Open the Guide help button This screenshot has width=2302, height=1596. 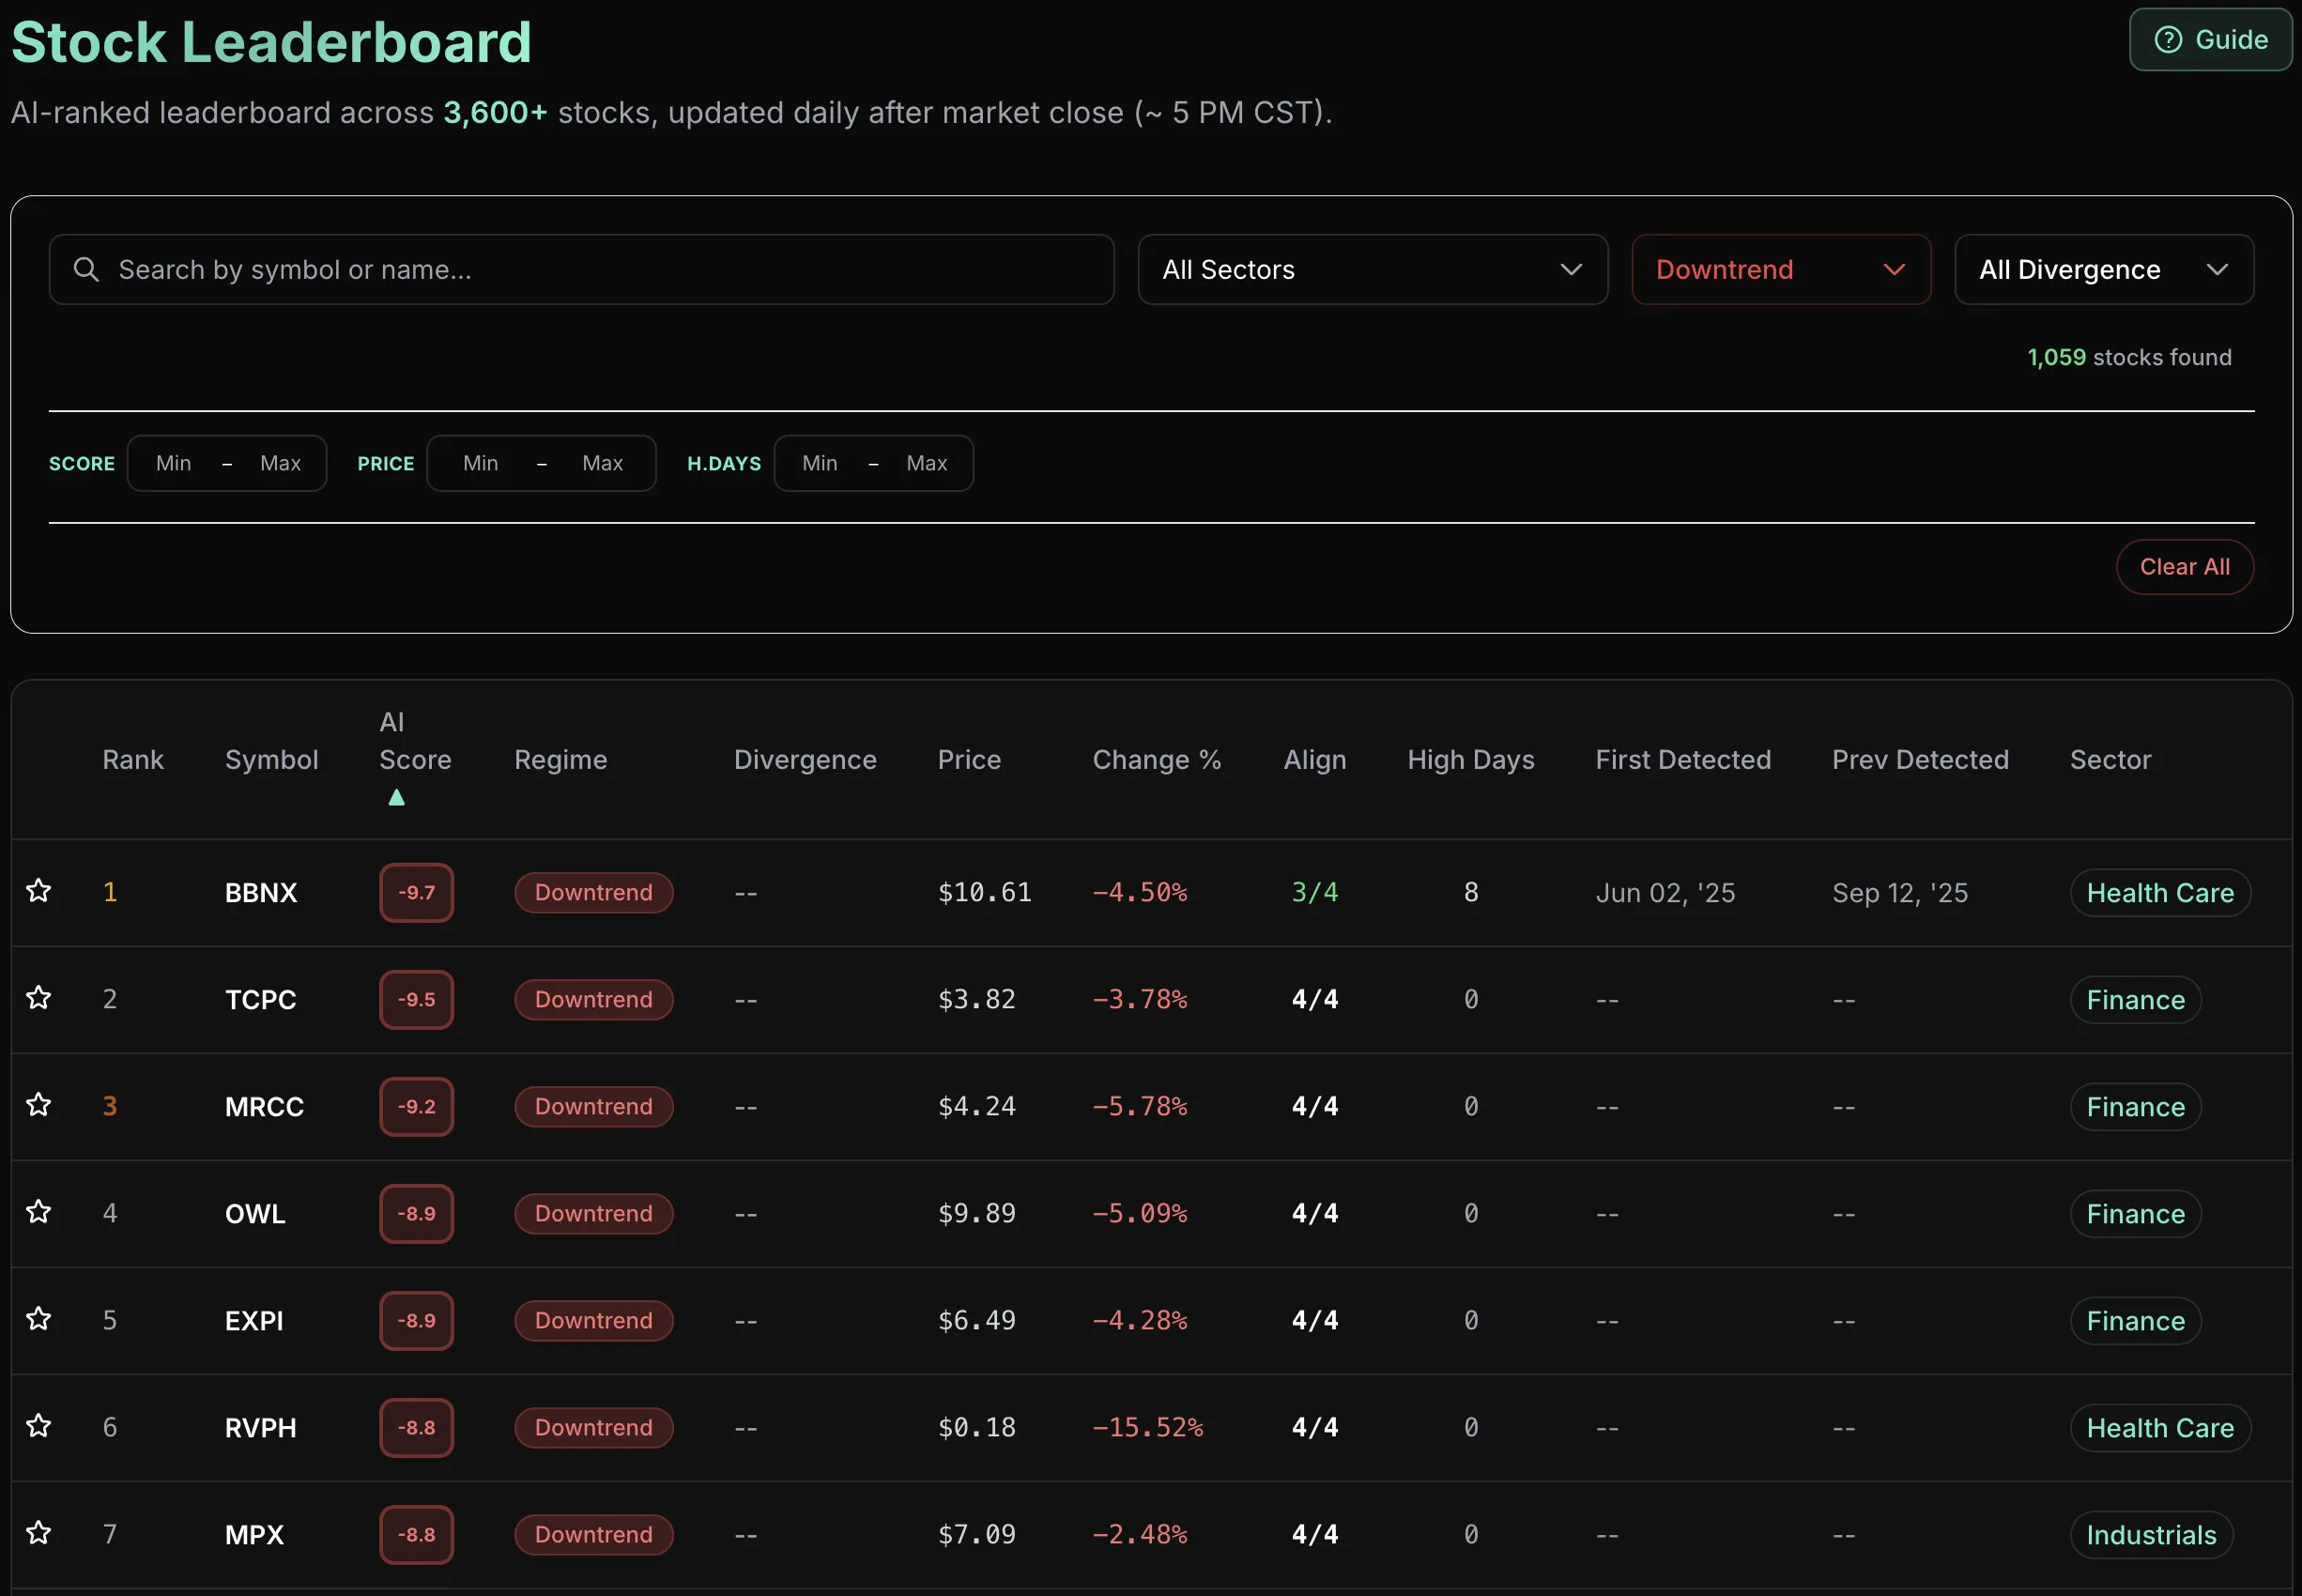[x=2210, y=40]
